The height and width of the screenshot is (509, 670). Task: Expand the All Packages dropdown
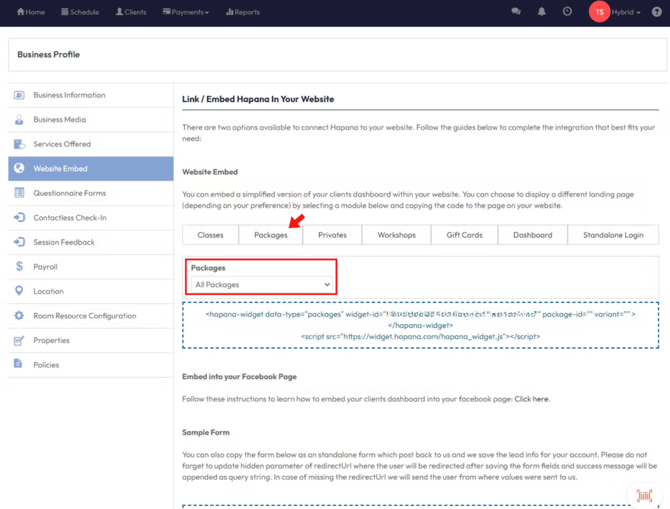263,285
